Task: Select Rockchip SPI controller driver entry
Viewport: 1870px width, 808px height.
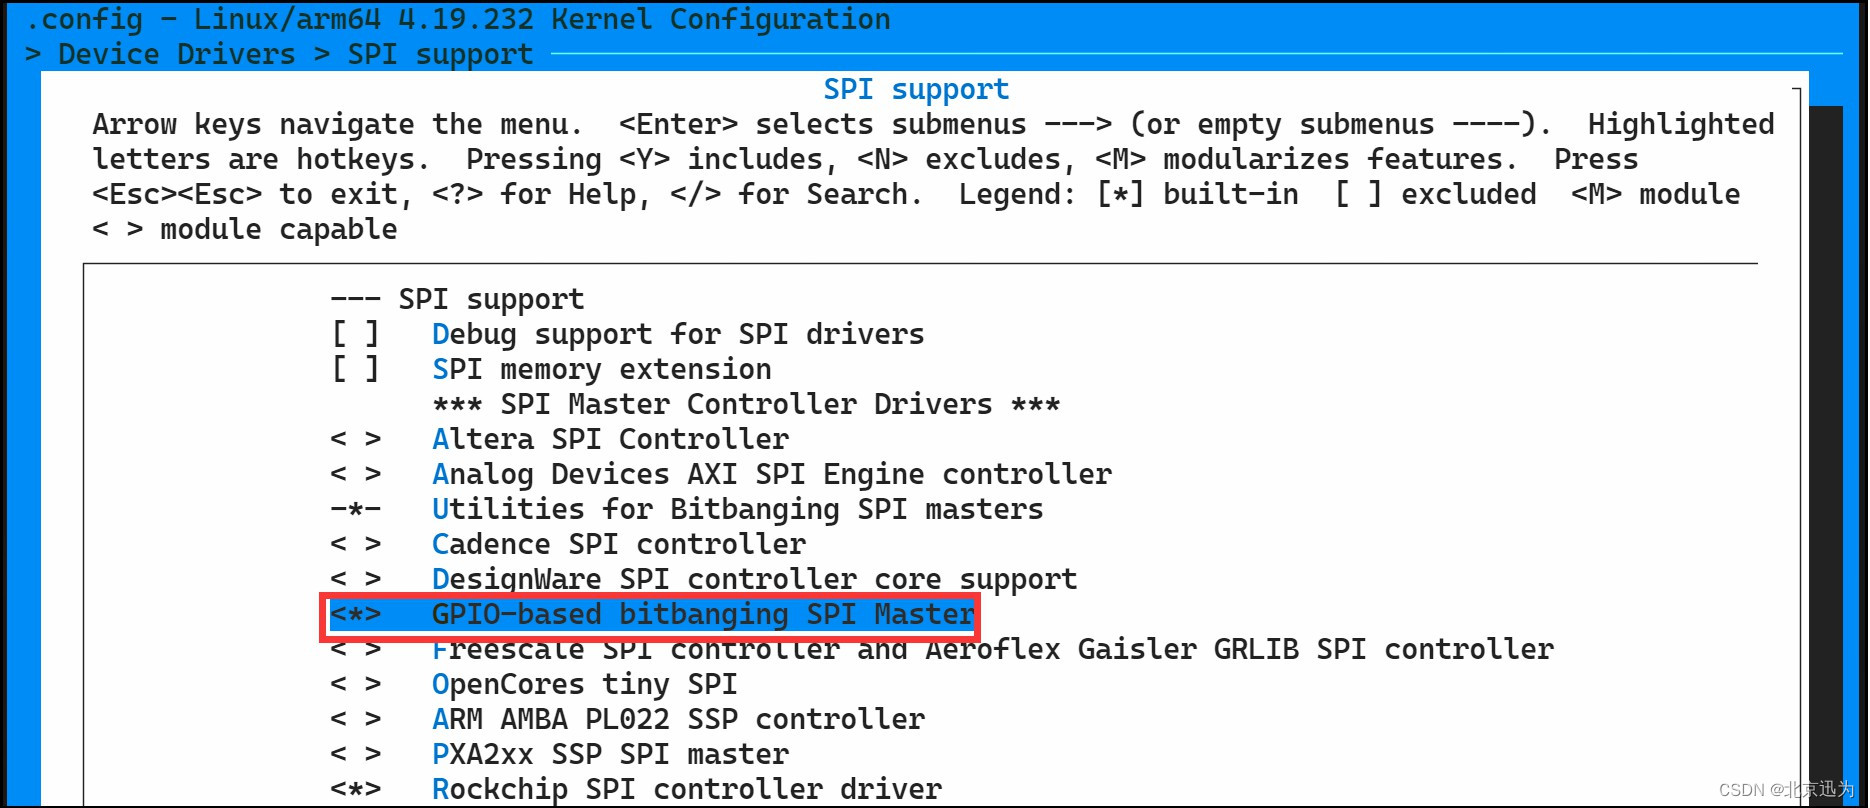Action: (x=686, y=789)
